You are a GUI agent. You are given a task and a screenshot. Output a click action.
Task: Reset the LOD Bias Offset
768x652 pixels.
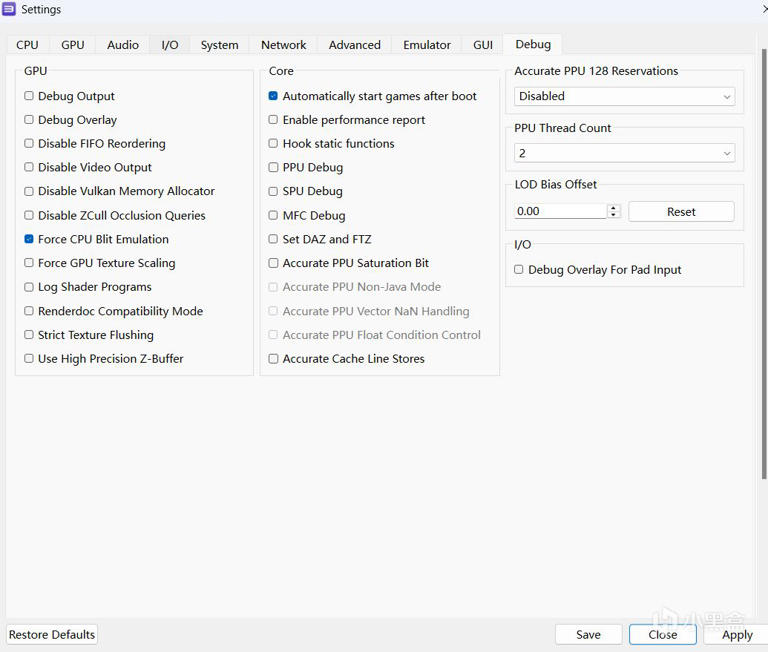[681, 212]
